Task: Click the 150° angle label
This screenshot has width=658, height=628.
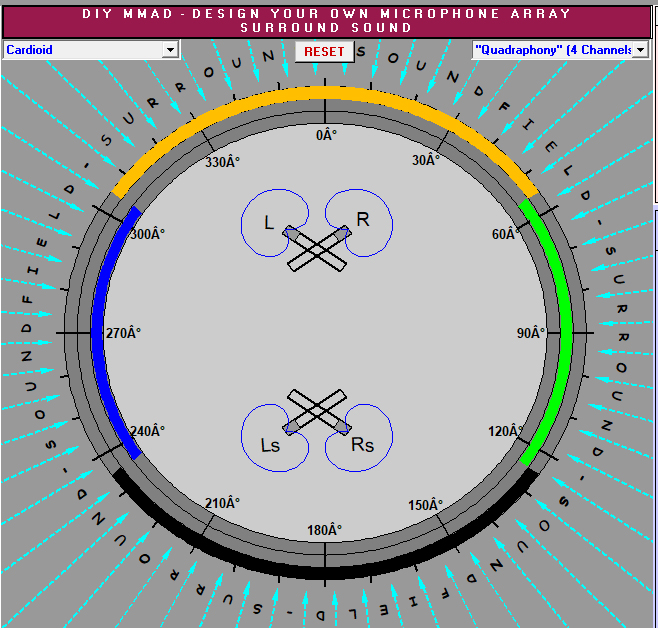Action: point(425,505)
